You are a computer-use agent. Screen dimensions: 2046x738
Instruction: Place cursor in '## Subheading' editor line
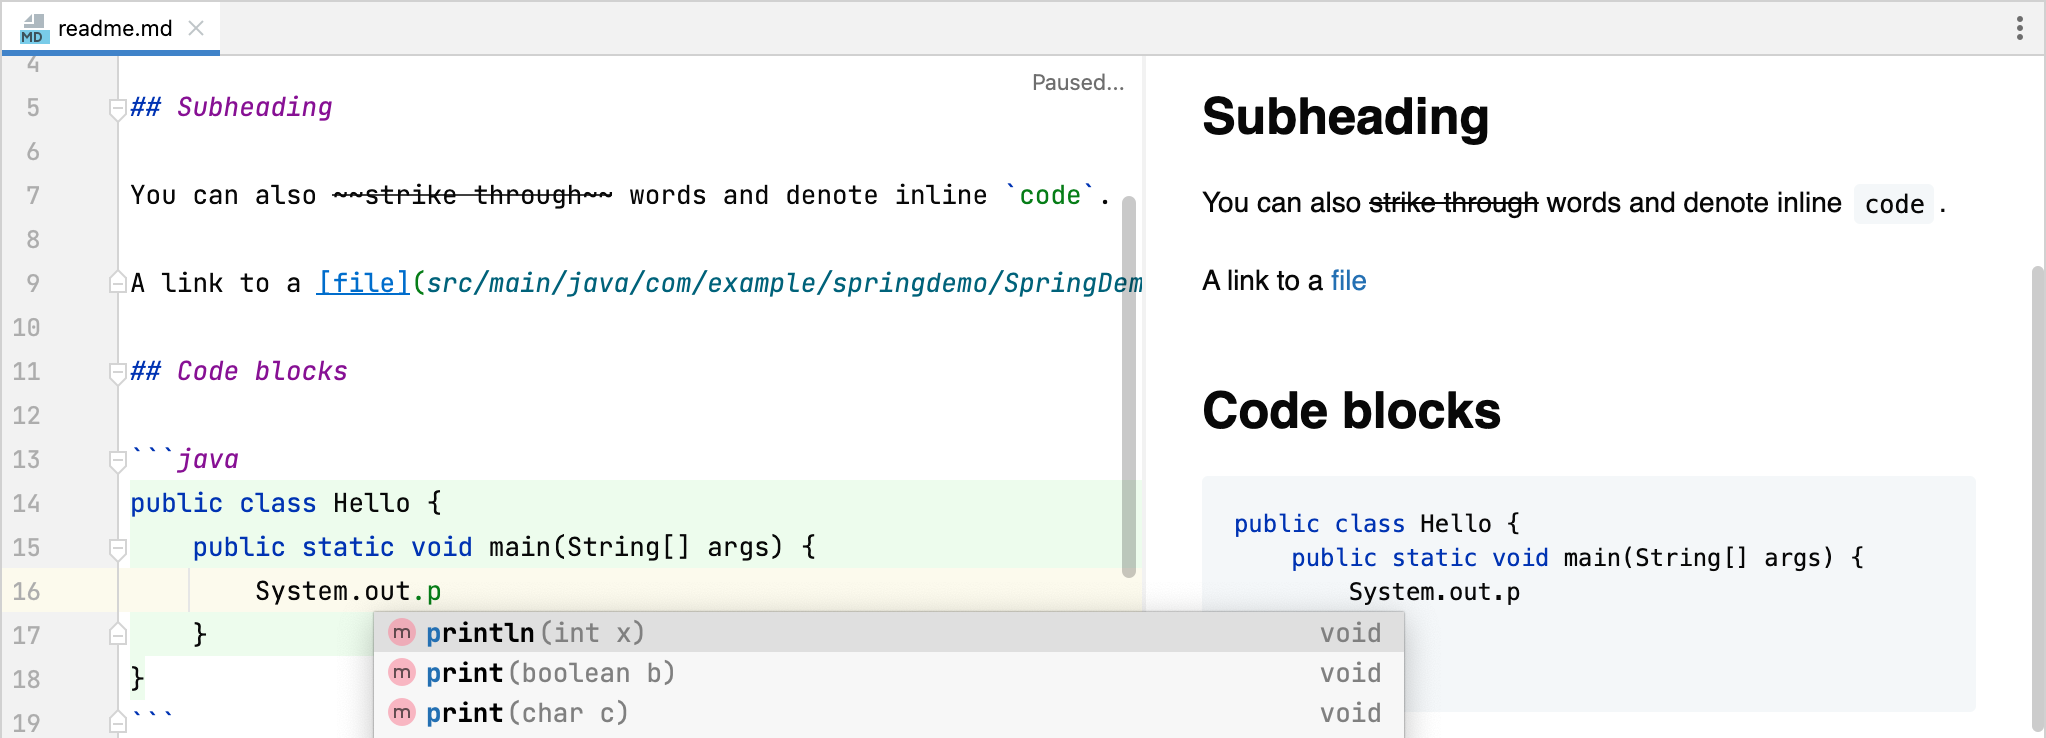point(231,107)
